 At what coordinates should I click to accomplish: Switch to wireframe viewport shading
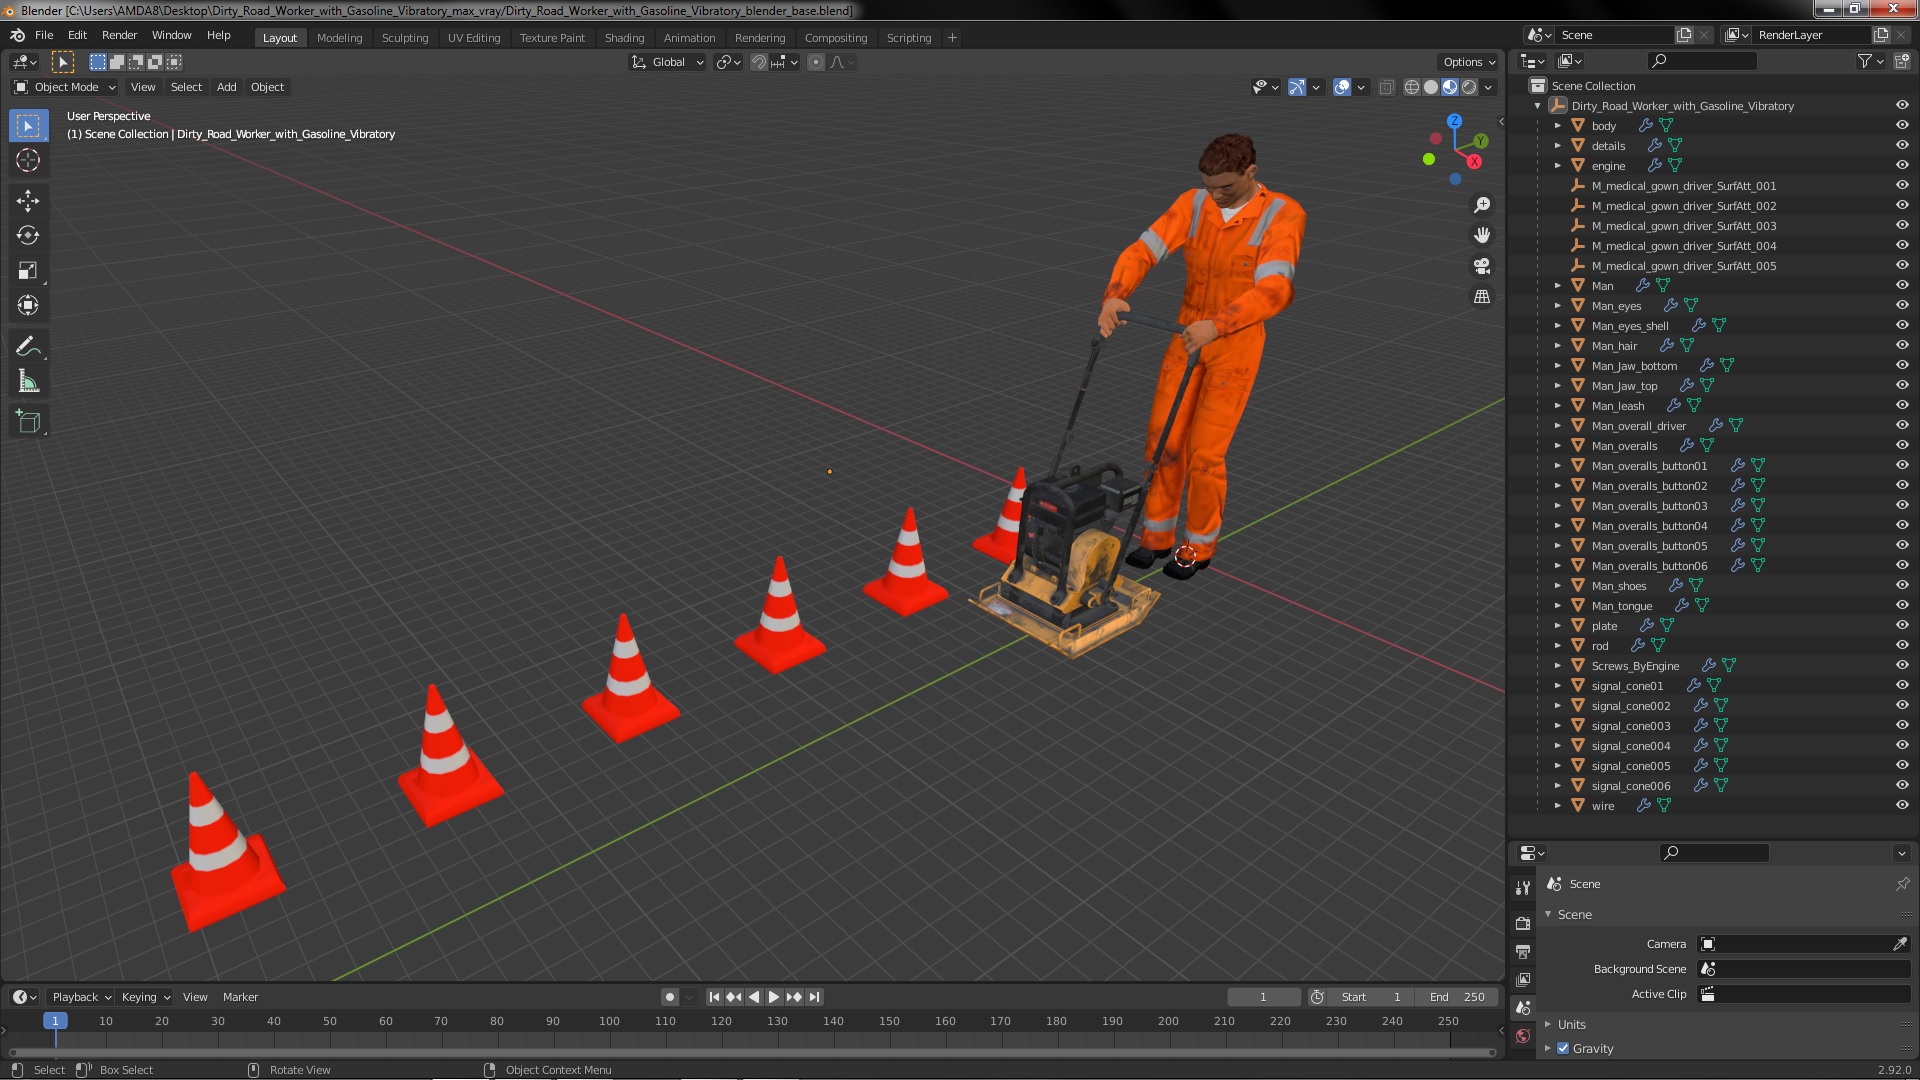[x=1412, y=87]
